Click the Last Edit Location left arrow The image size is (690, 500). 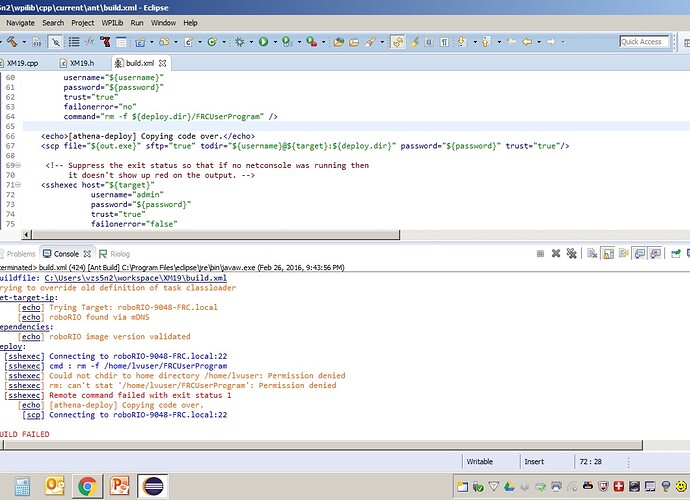click(x=511, y=42)
